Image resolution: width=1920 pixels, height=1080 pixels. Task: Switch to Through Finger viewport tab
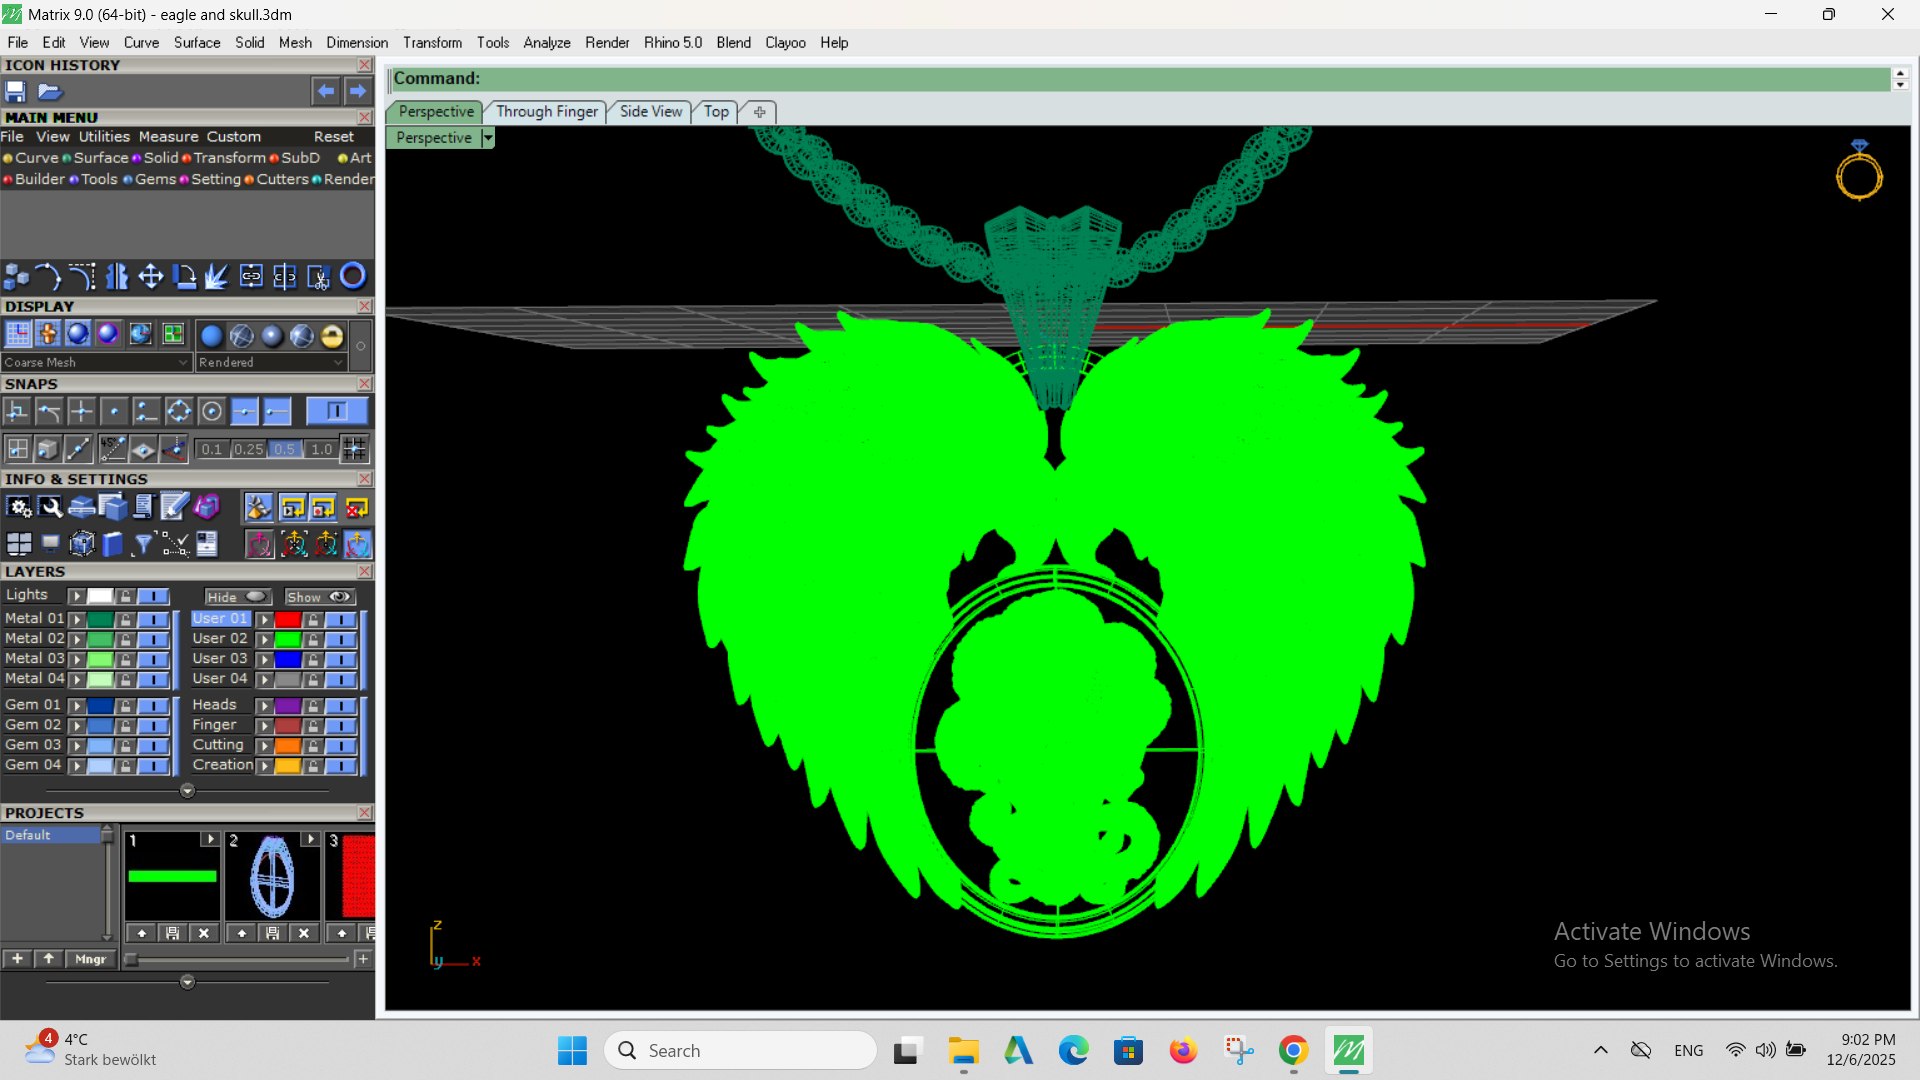(x=546, y=111)
